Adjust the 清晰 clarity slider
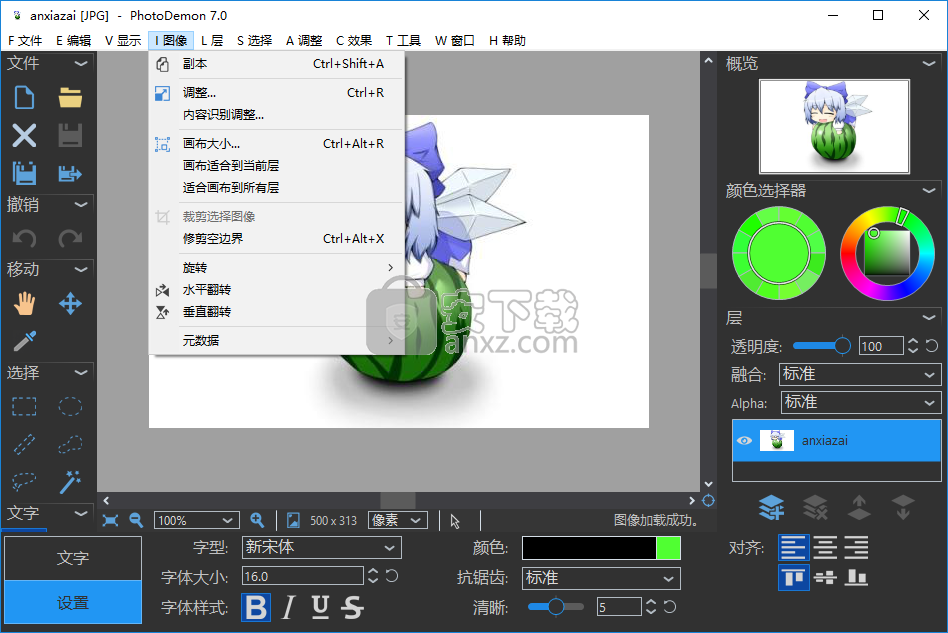The width and height of the screenshot is (948, 633). (556, 606)
